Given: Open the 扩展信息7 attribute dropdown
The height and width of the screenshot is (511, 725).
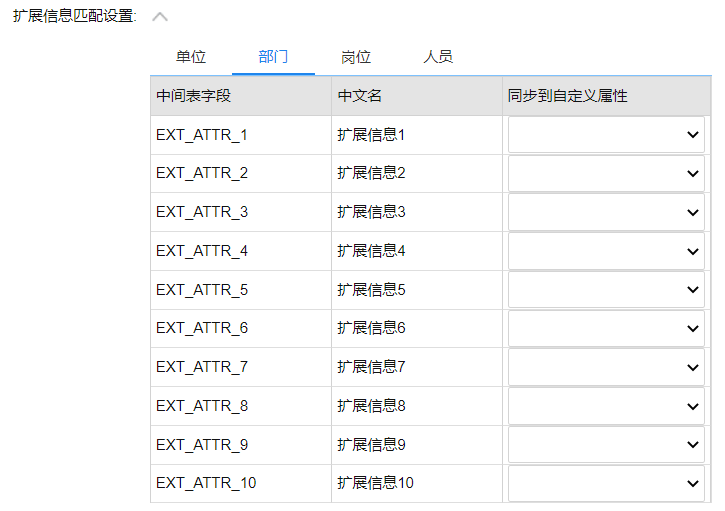Looking at the screenshot, I should pos(606,367).
